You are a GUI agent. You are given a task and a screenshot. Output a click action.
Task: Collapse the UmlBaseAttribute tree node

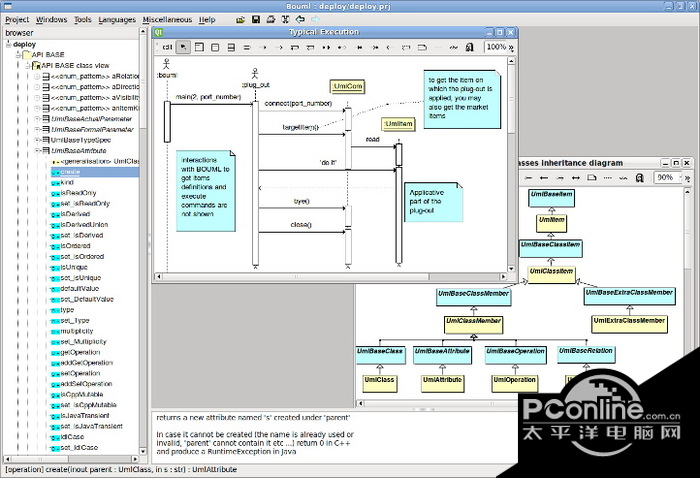(x=37, y=150)
